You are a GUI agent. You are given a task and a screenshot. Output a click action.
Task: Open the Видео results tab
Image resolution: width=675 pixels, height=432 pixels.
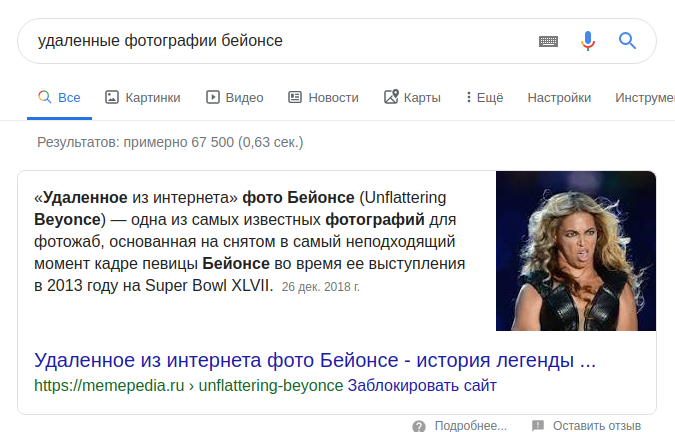tap(235, 97)
